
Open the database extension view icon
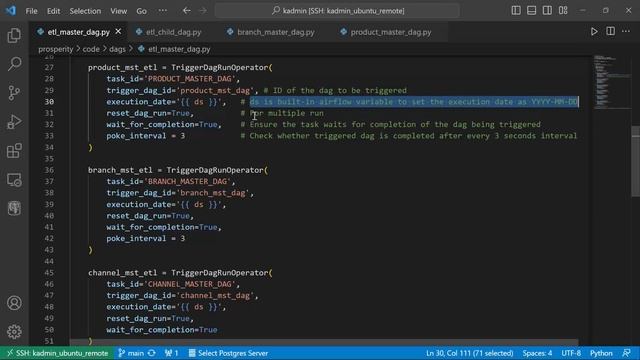pos(14,208)
